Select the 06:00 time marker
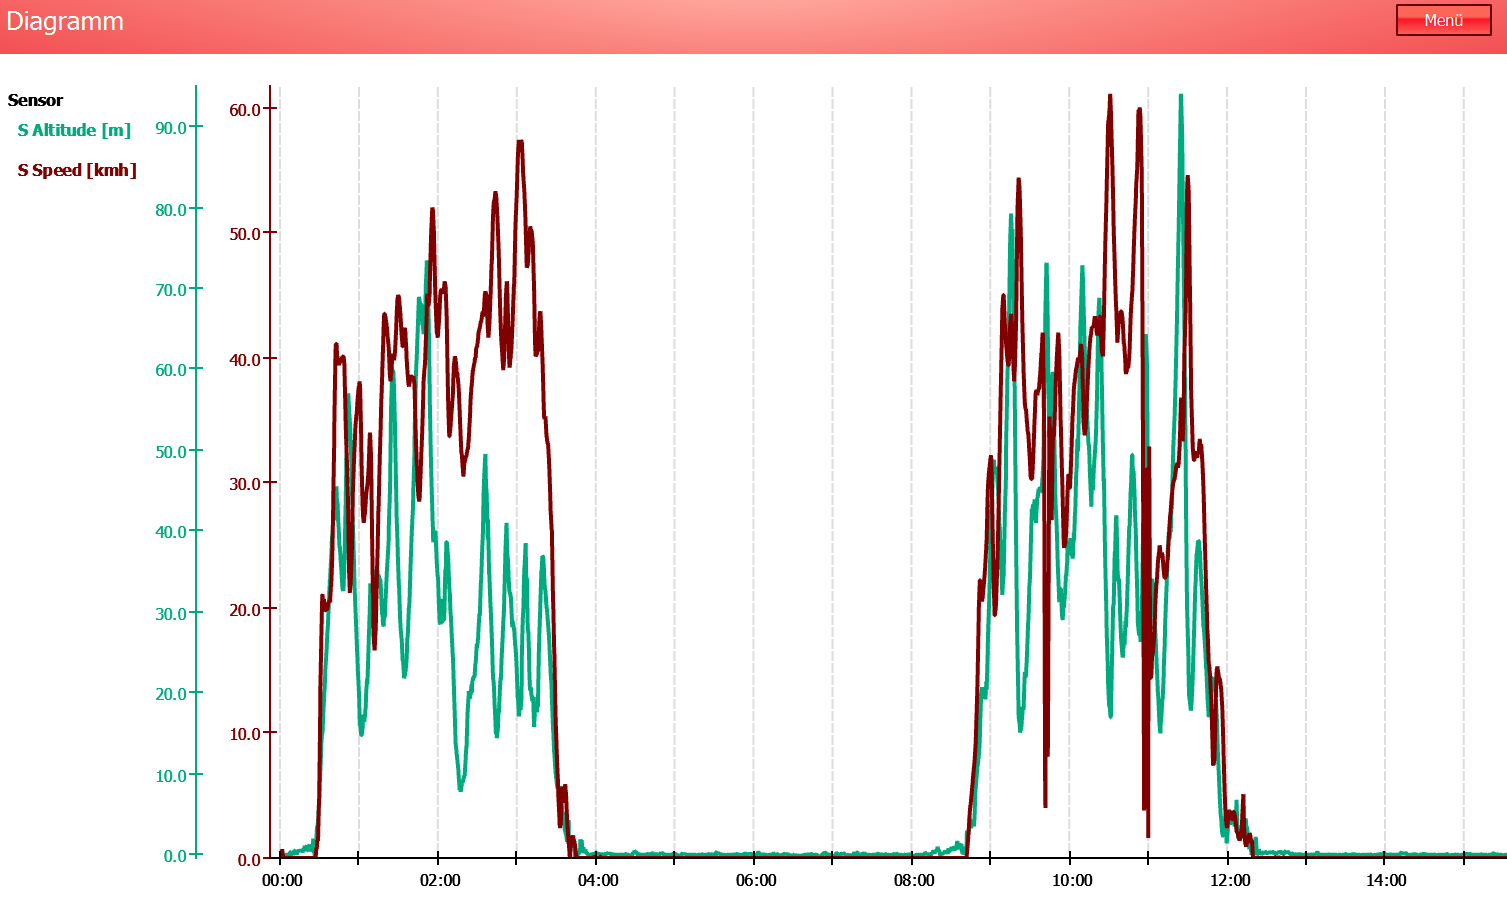Image resolution: width=1507 pixels, height=906 pixels. pyautogui.click(x=756, y=880)
